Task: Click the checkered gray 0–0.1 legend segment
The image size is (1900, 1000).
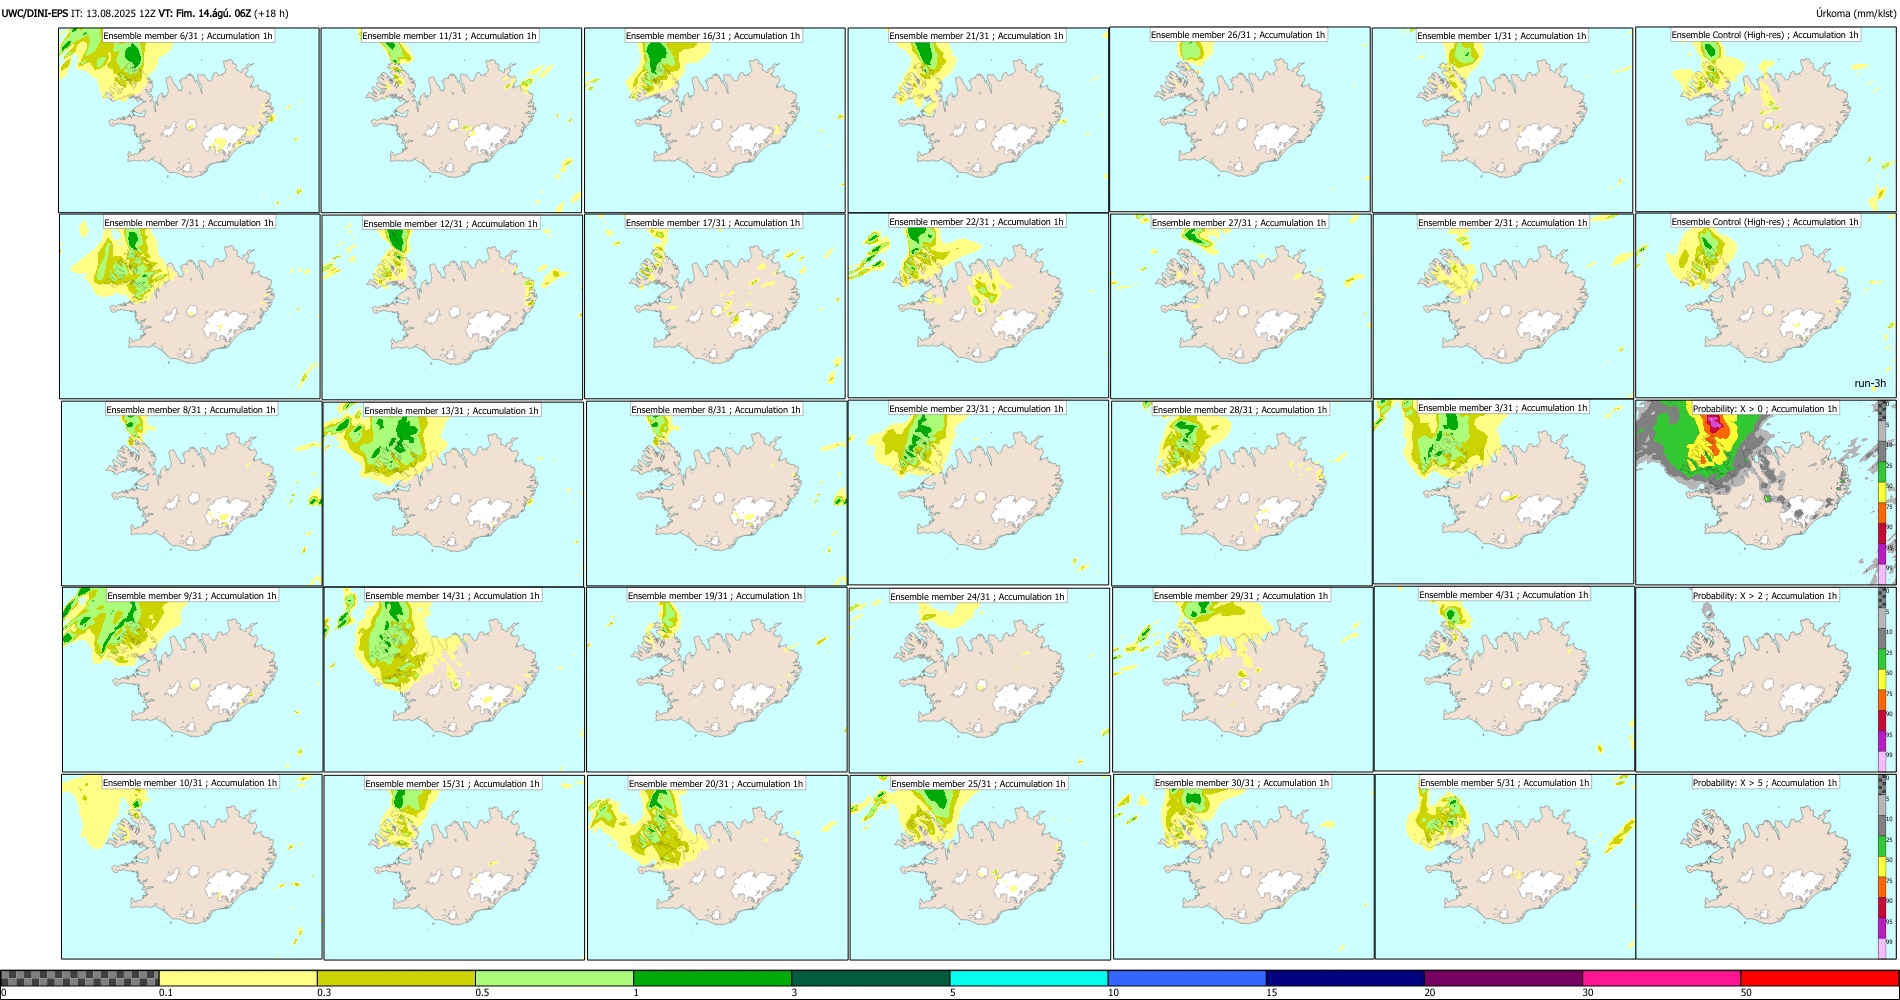Action: point(80,978)
